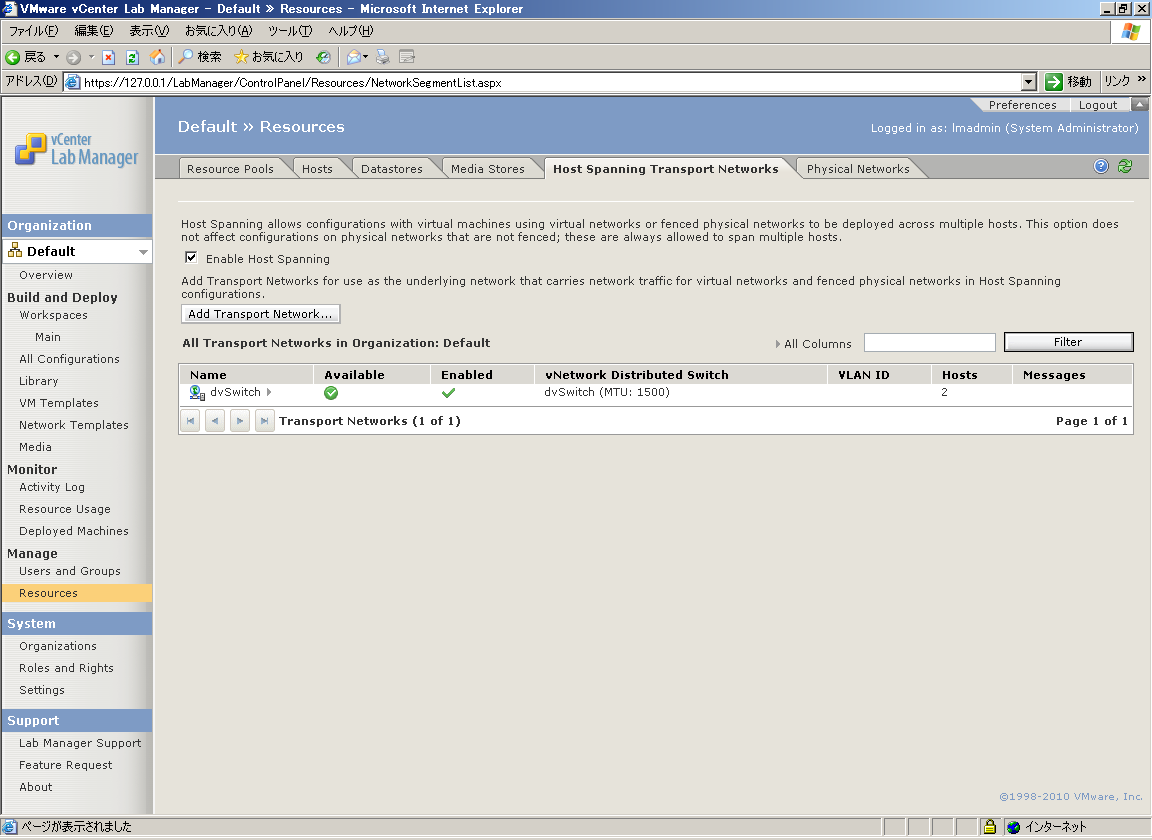Open the ツール(T) menu
Image resolution: width=1152 pixels, height=840 pixels.
(x=290, y=31)
